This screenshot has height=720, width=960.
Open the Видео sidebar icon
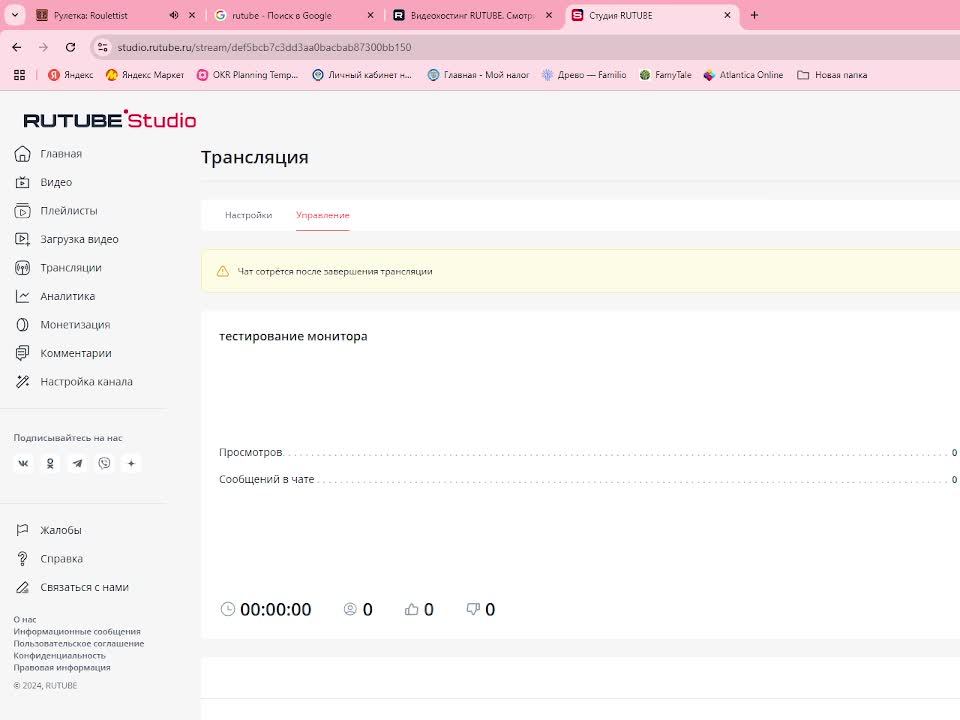tap(22, 182)
